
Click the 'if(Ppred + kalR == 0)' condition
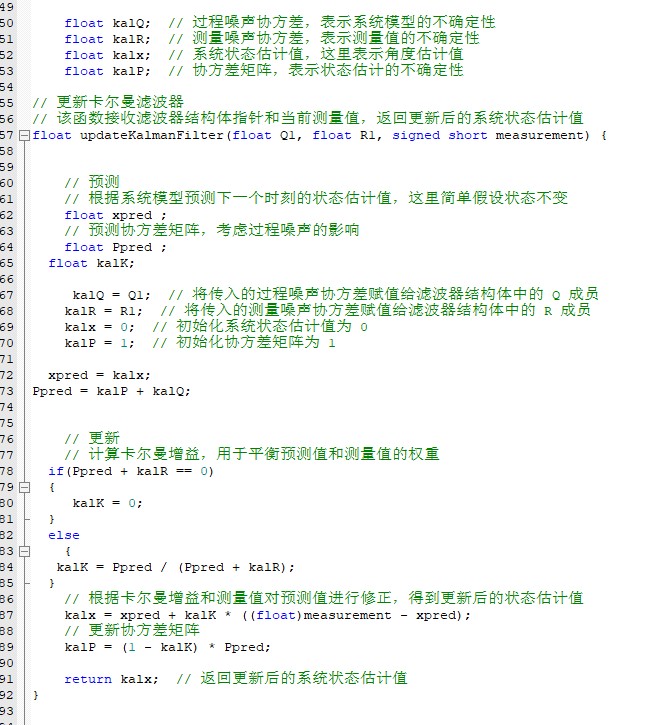pos(131,471)
